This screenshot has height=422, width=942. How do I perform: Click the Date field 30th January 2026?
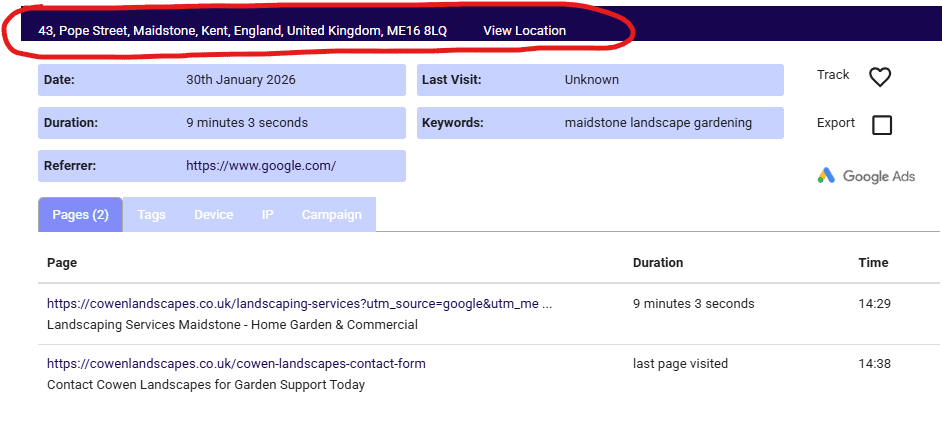tap(241, 80)
